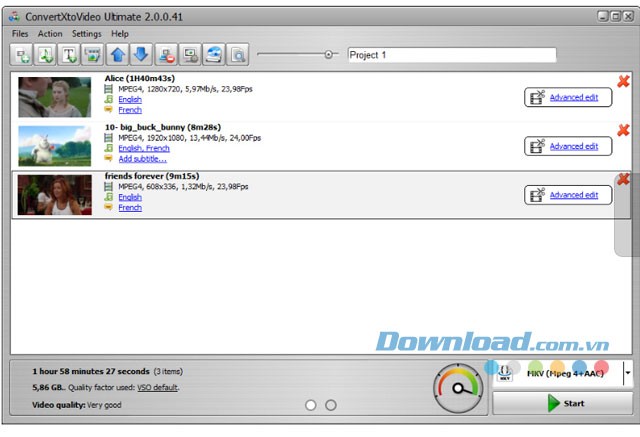Open the Settings menu
This screenshot has height=437, width=640.
pyautogui.click(x=87, y=34)
